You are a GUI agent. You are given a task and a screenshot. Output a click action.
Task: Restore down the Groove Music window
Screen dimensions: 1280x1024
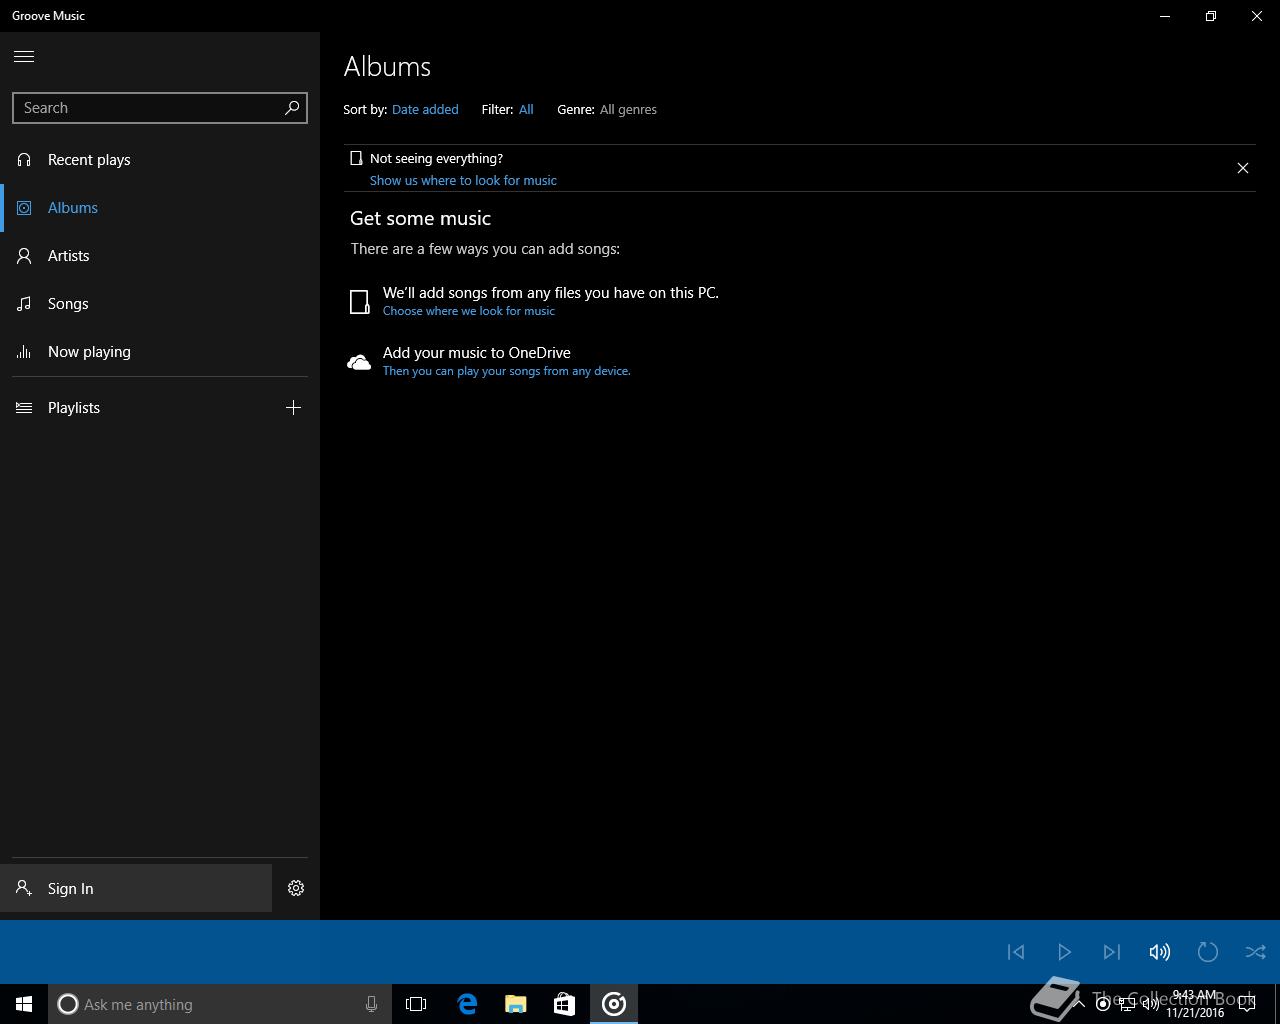1211,16
